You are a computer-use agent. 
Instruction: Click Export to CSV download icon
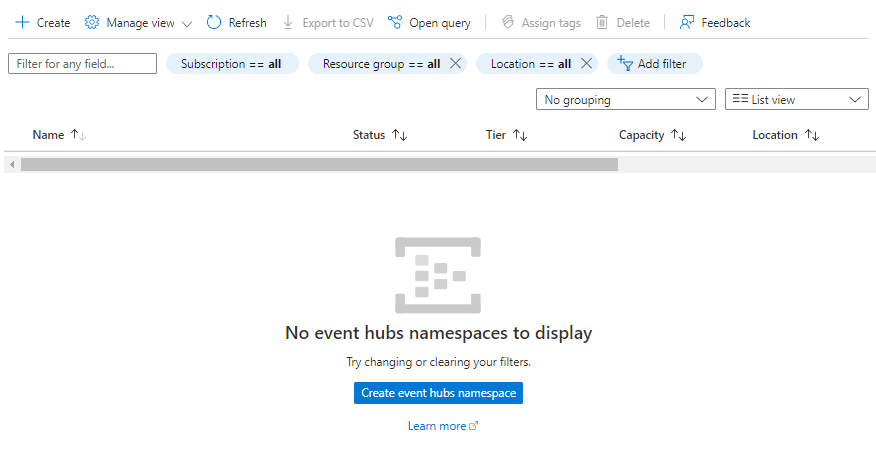(x=288, y=22)
